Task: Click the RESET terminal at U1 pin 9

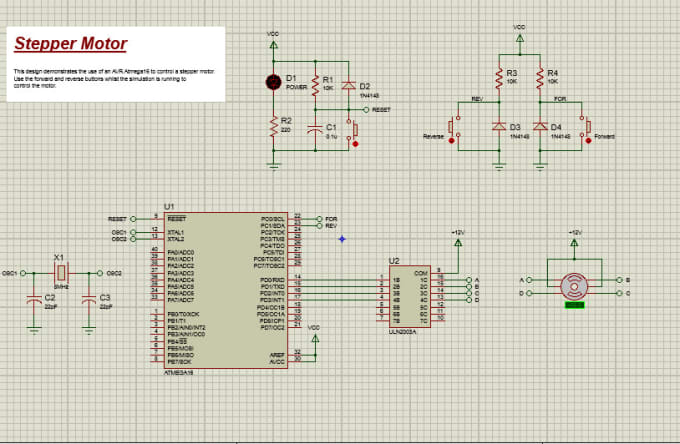Action: tap(133, 219)
